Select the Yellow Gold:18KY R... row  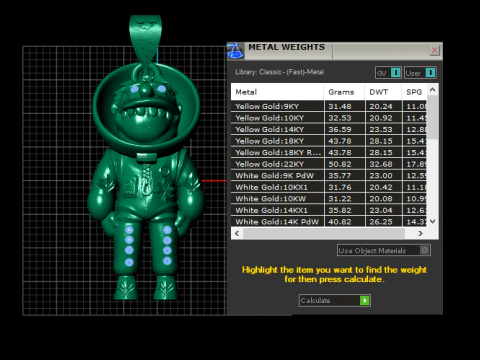(x=329, y=152)
